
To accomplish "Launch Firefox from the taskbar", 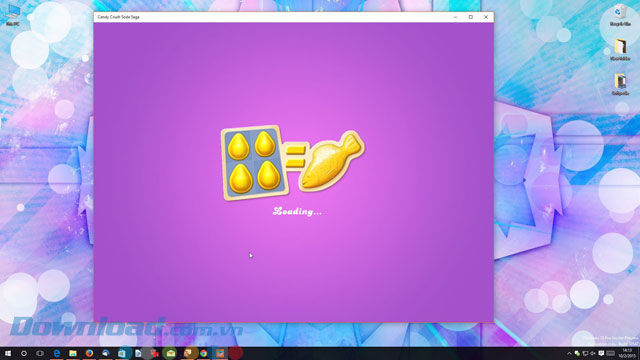I will click(x=89, y=353).
